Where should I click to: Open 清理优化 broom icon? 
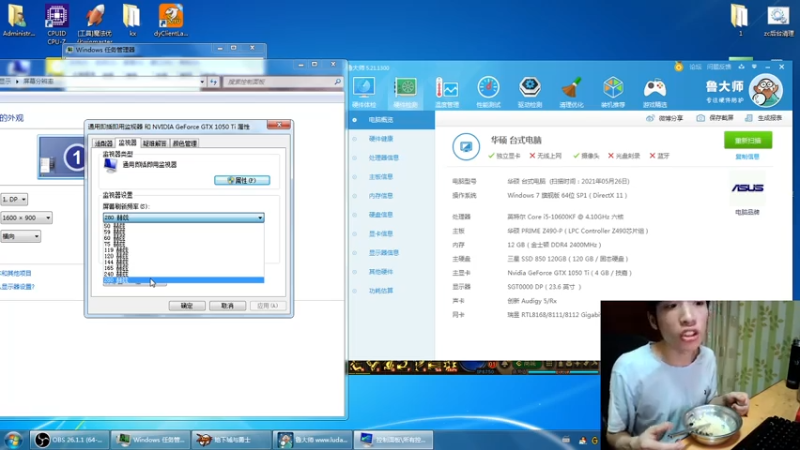(x=571, y=92)
